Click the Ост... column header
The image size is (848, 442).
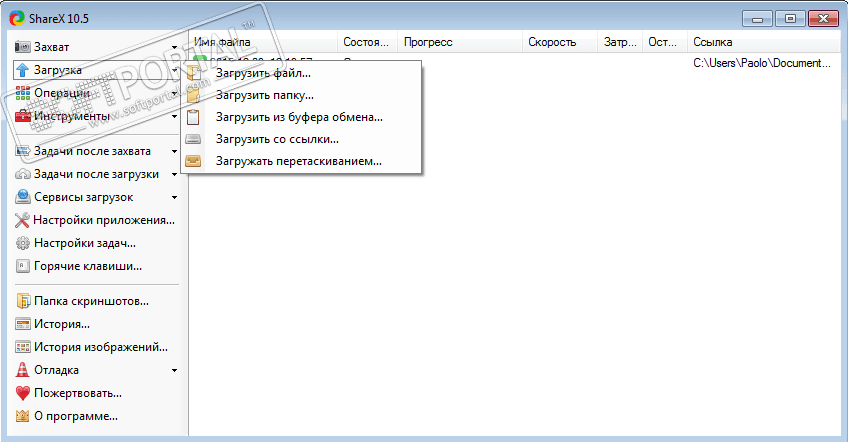pyautogui.click(x=665, y=42)
